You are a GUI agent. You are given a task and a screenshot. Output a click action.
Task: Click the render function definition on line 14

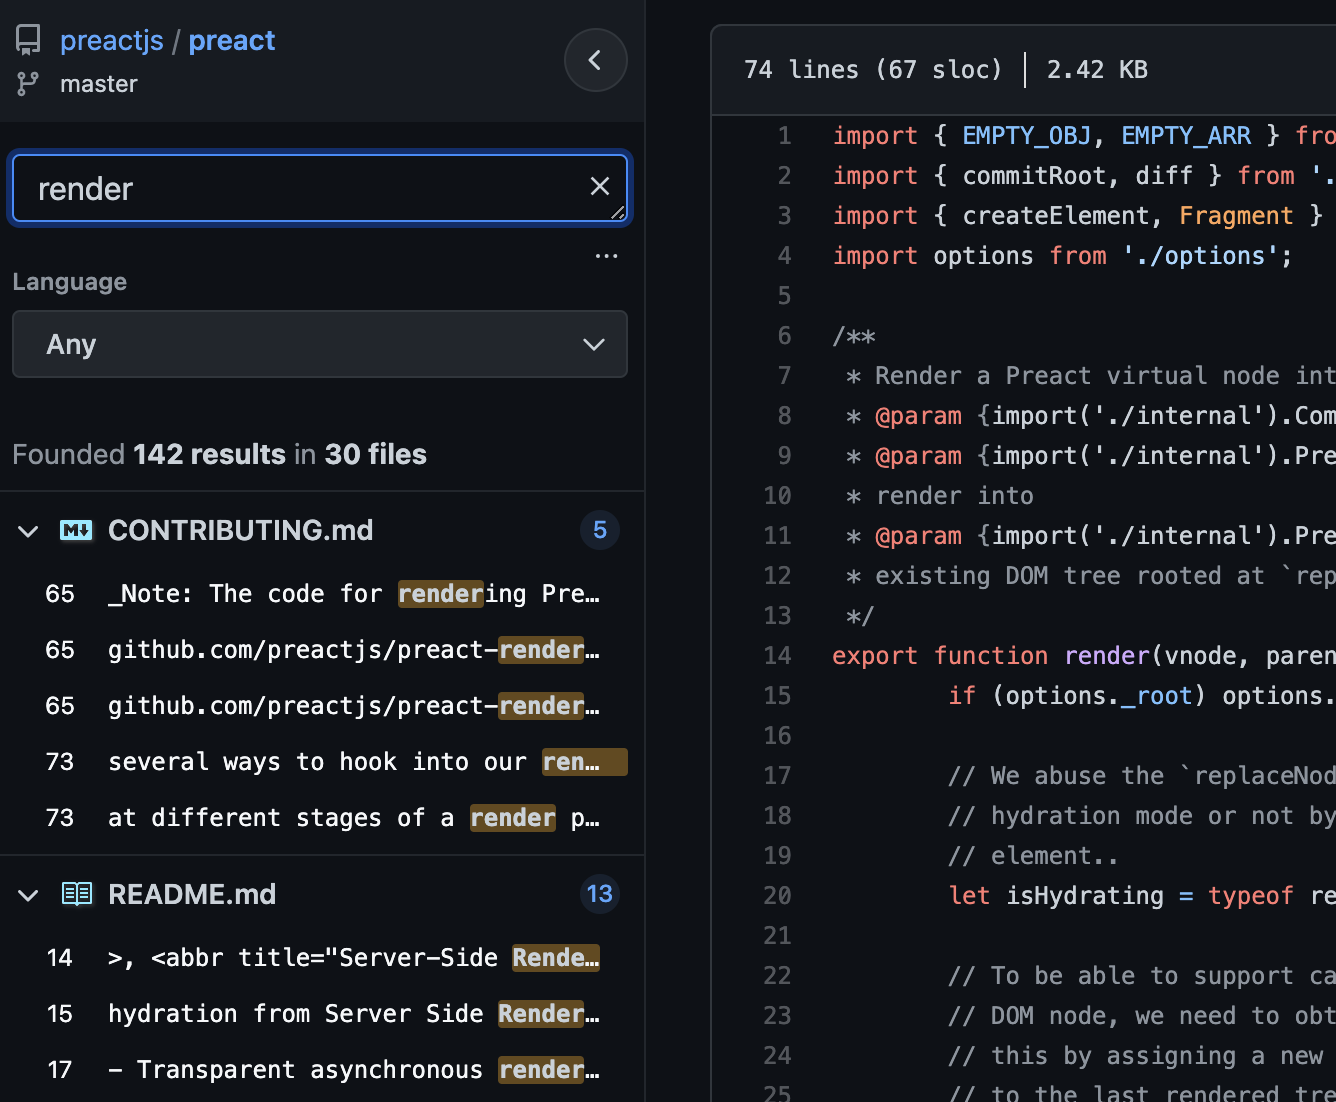coord(1106,655)
